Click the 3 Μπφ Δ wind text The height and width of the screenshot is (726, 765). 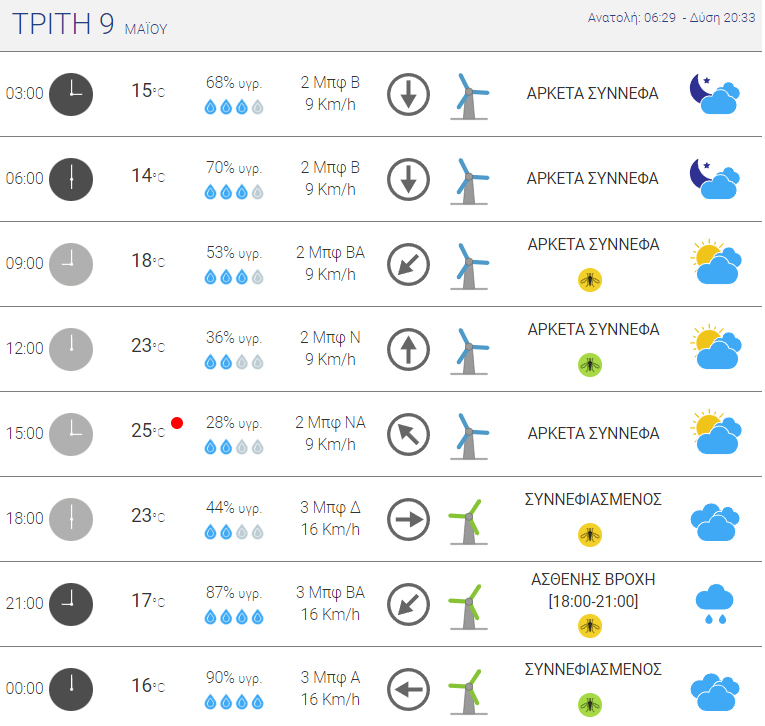(330, 507)
